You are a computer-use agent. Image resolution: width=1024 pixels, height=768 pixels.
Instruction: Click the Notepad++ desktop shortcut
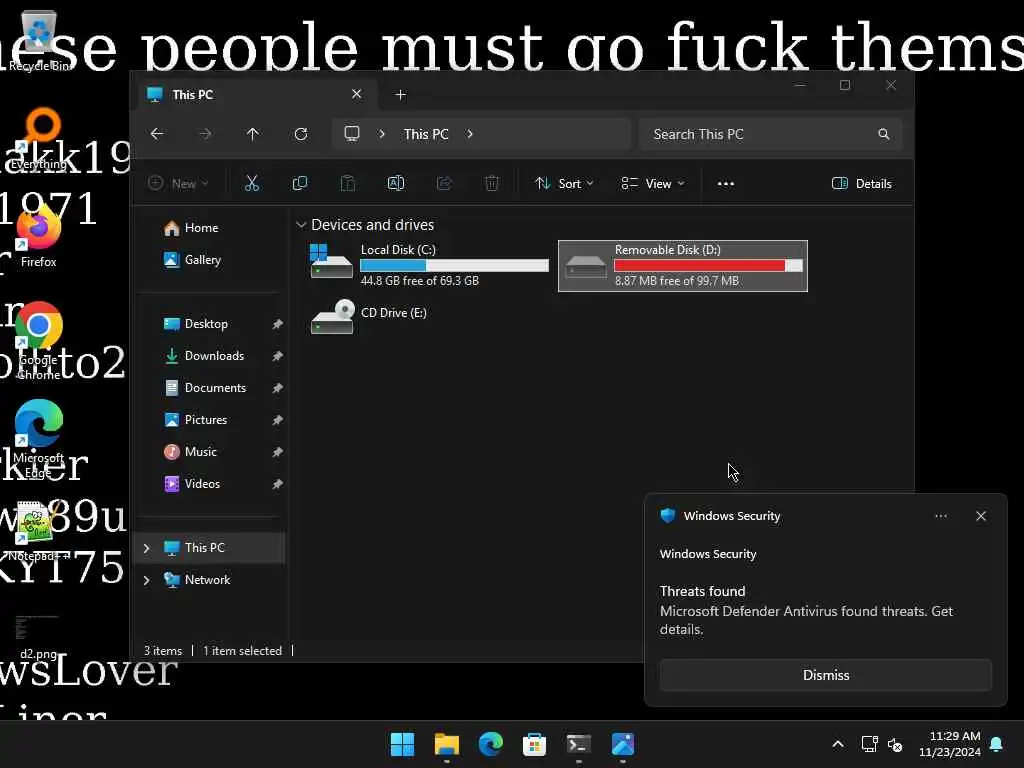pos(39,532)
